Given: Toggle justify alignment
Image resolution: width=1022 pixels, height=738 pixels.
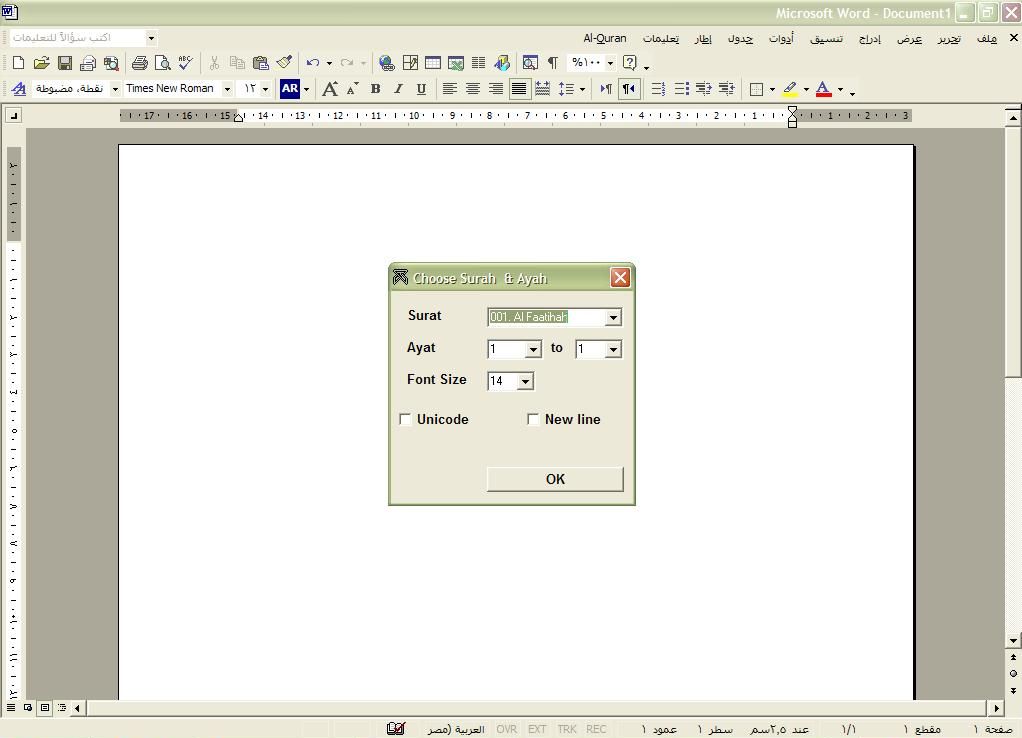Looking at the screenshot, I should click(519, 89).
